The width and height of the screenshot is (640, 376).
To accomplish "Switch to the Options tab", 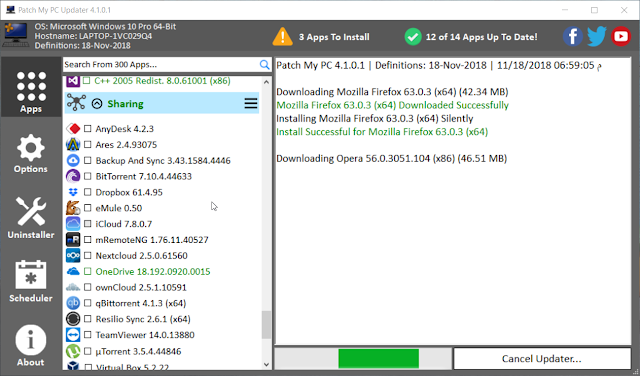I will pyautogui.click(x=31, y=154).
